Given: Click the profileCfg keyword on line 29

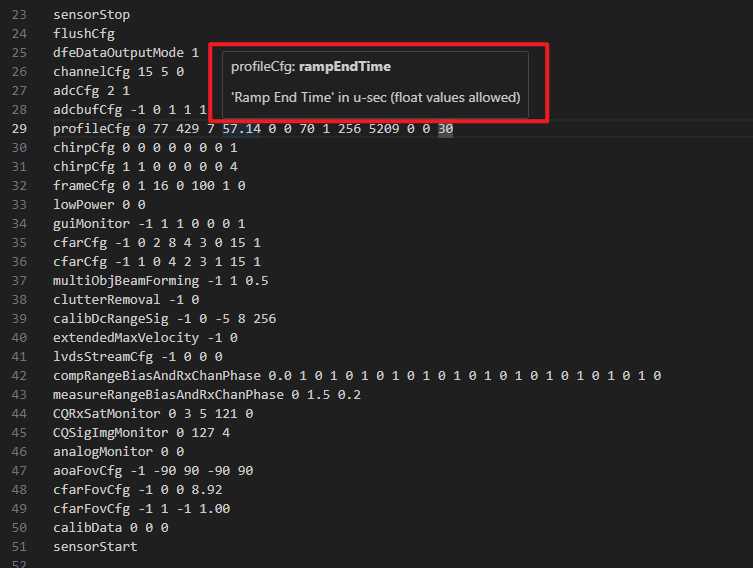Looking at the screenshot, I should (91, 129).
